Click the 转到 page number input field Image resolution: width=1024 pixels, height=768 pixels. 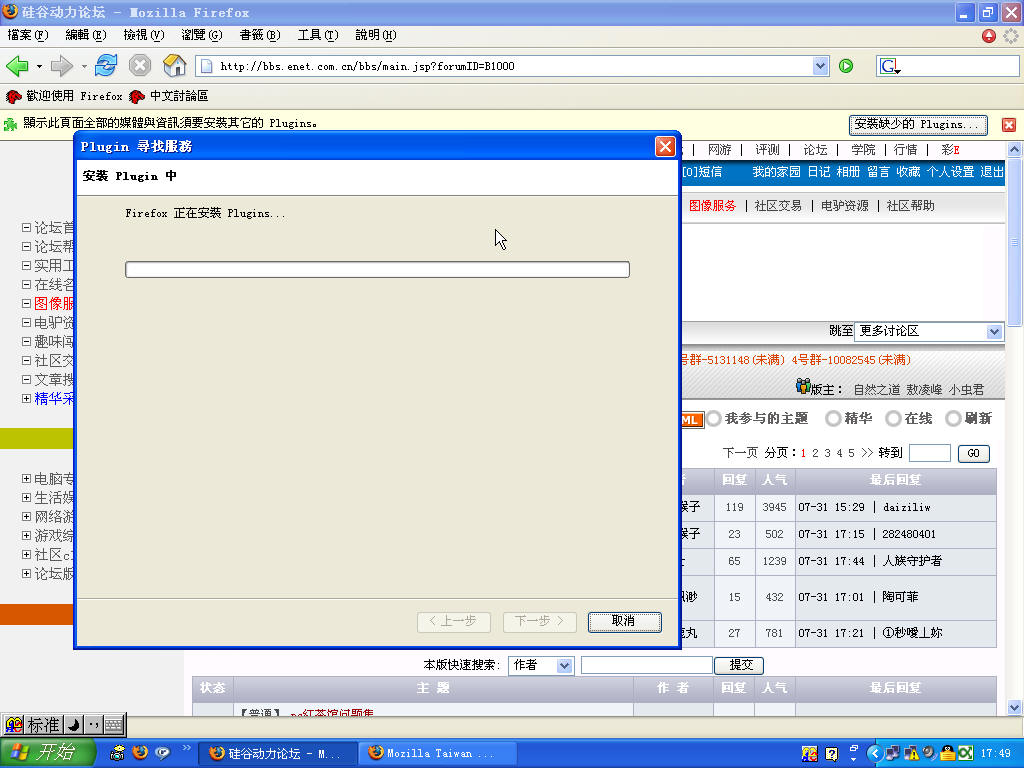click(x=929, y=453)
